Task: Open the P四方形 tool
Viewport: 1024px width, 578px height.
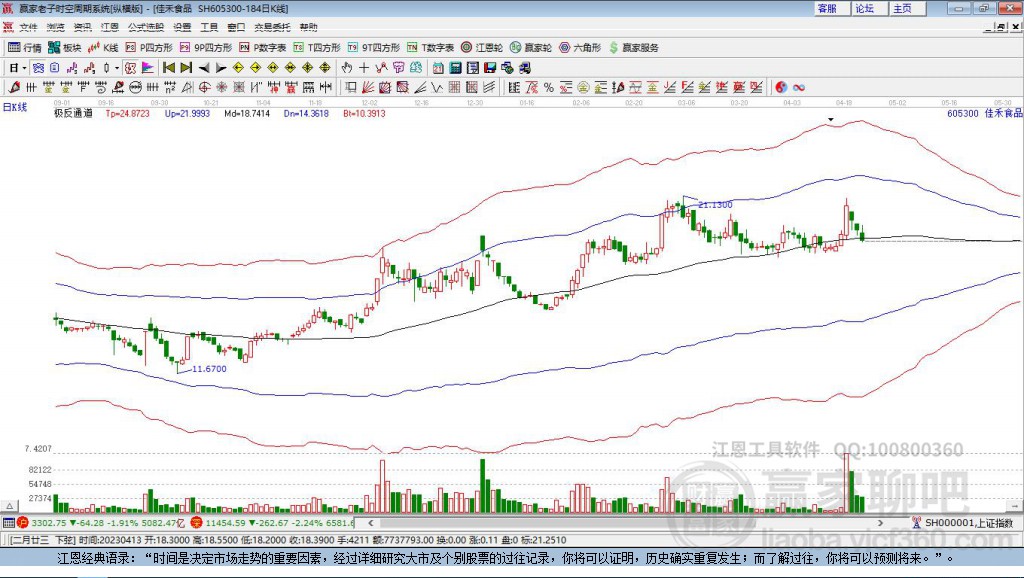Action: pyautogui.click(x=149, y=48)
